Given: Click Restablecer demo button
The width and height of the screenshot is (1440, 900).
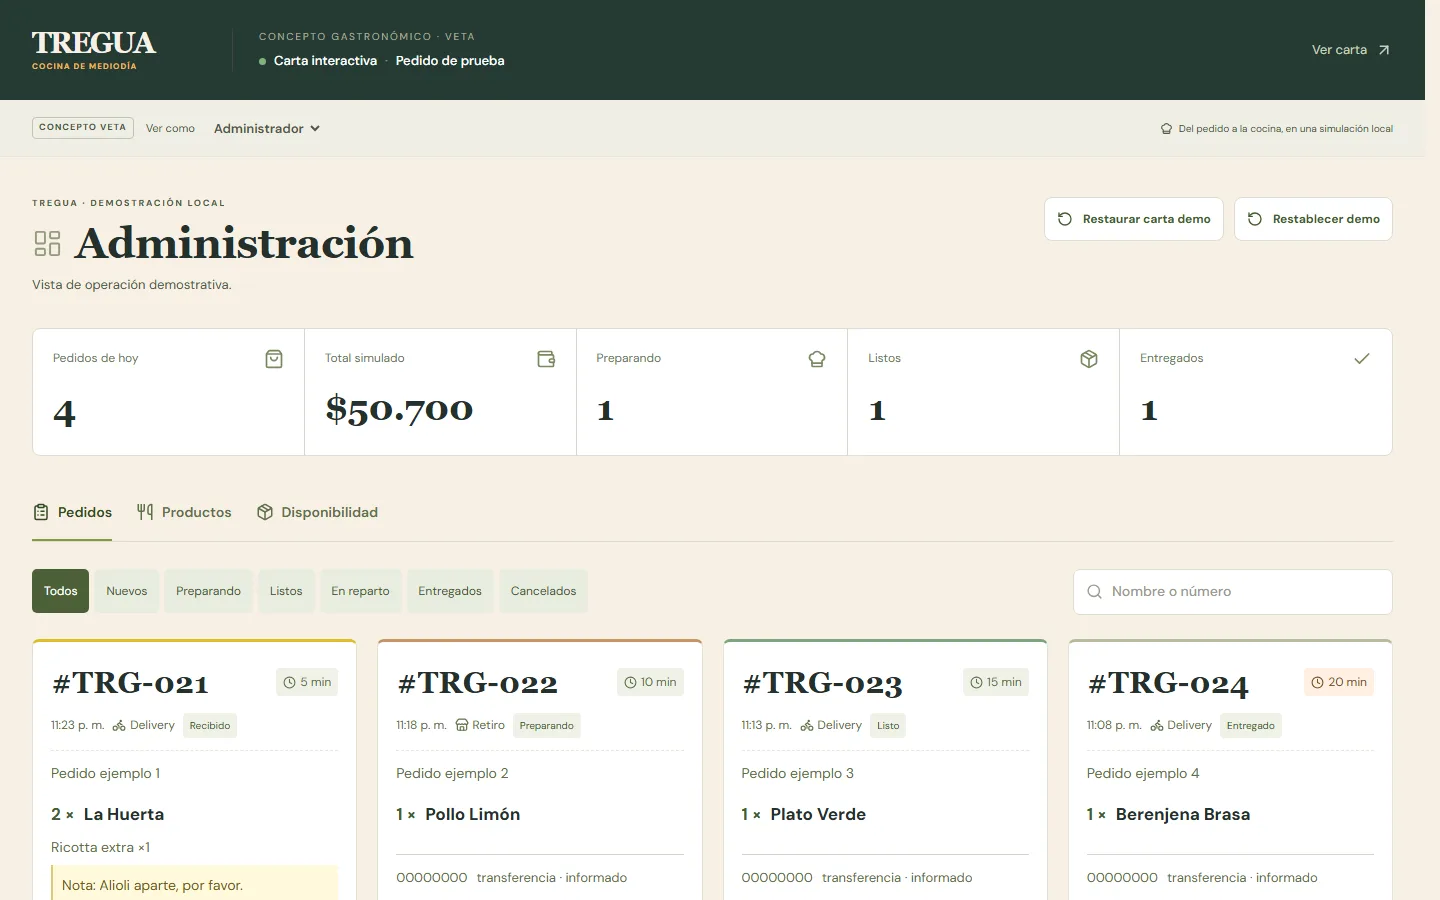Looking at the screenshot, I should (x=1313, y=219).
